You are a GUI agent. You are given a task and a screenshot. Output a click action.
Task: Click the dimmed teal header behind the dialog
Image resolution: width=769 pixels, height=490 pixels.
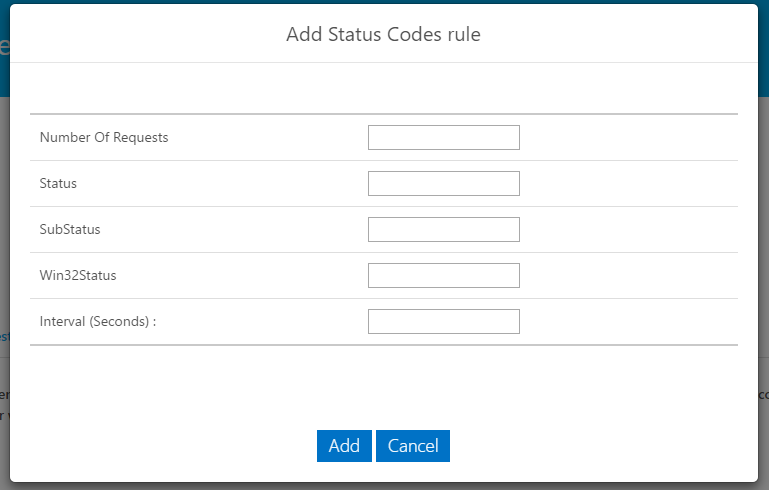[x=4, y=48]
